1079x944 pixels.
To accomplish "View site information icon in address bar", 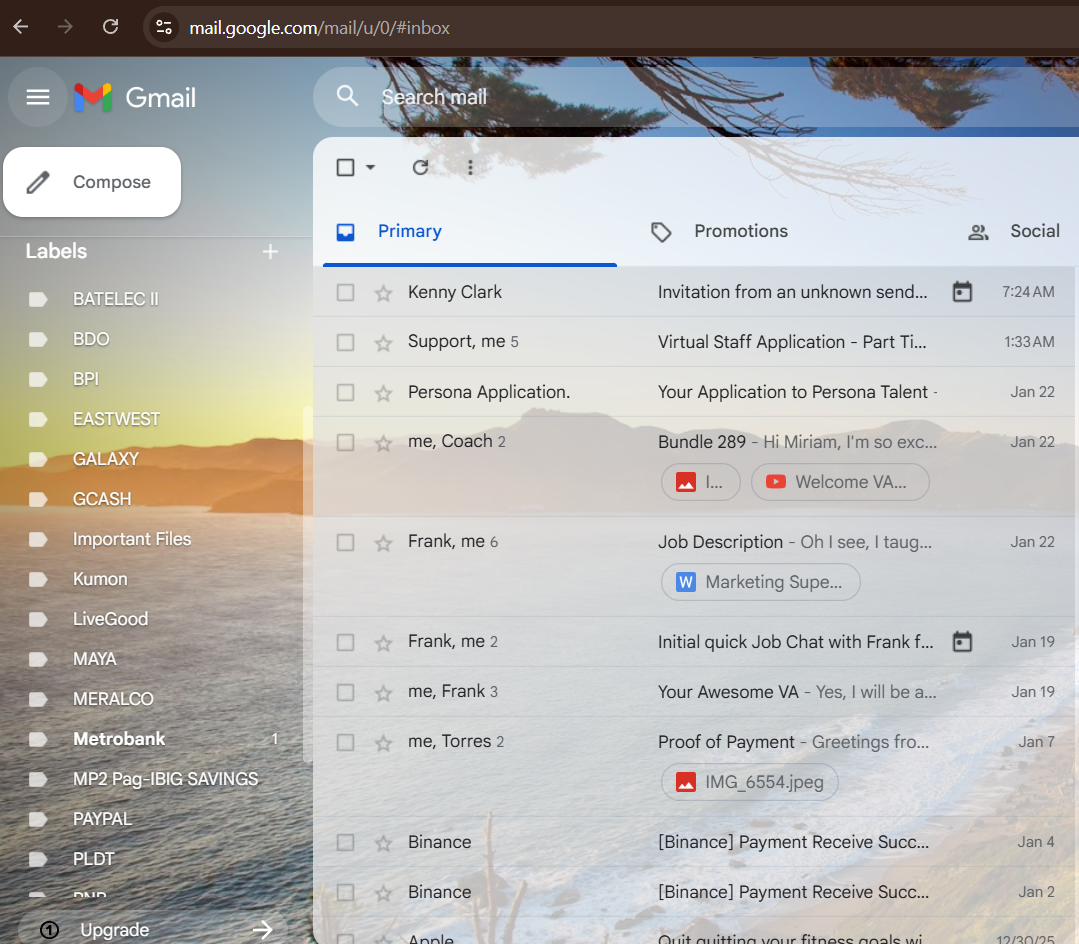I will (164, 28).
